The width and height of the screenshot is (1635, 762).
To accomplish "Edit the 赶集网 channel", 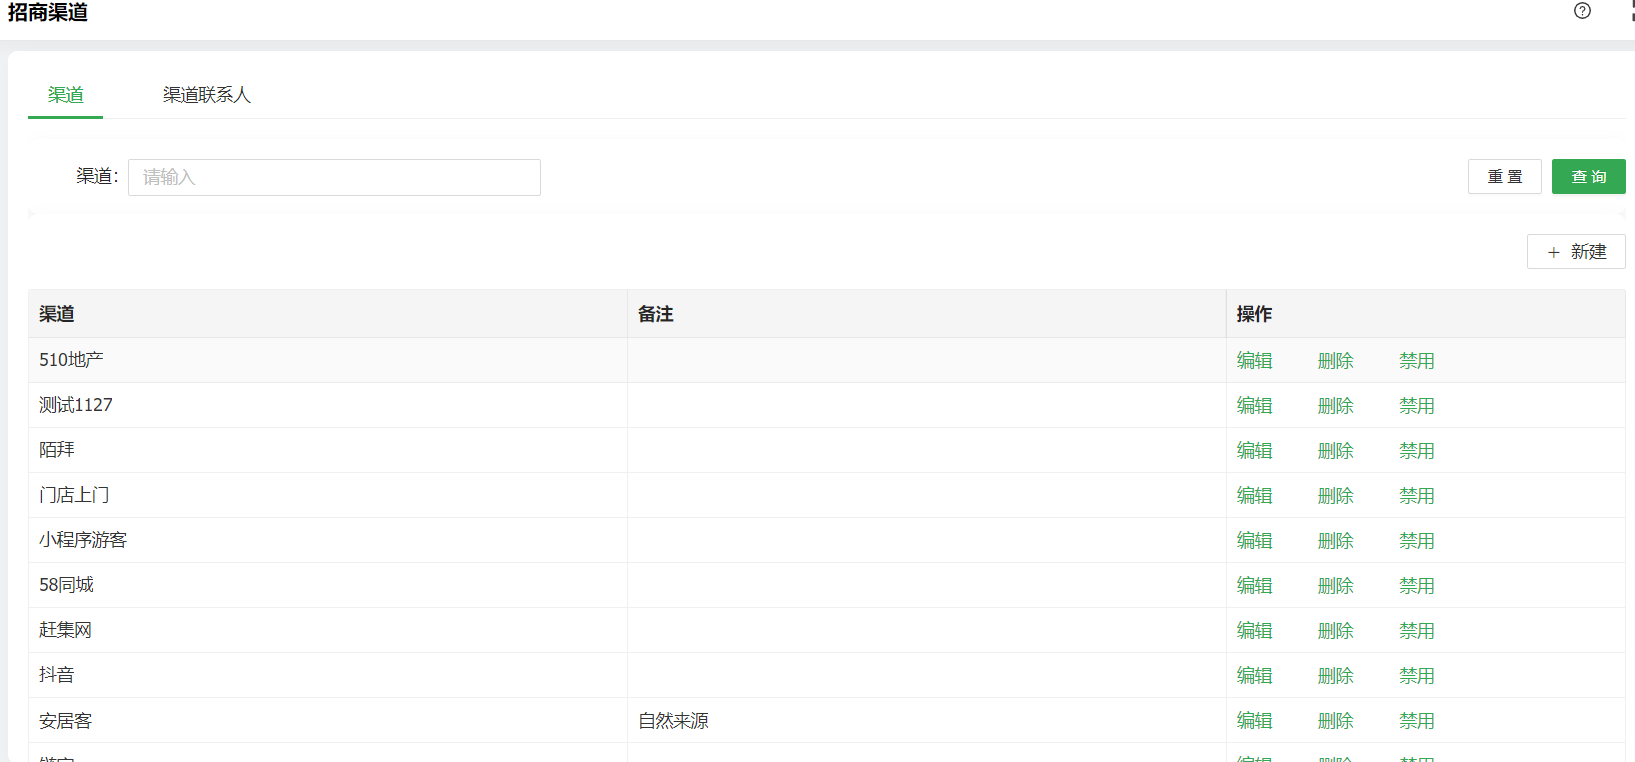I will point(1254,631).
